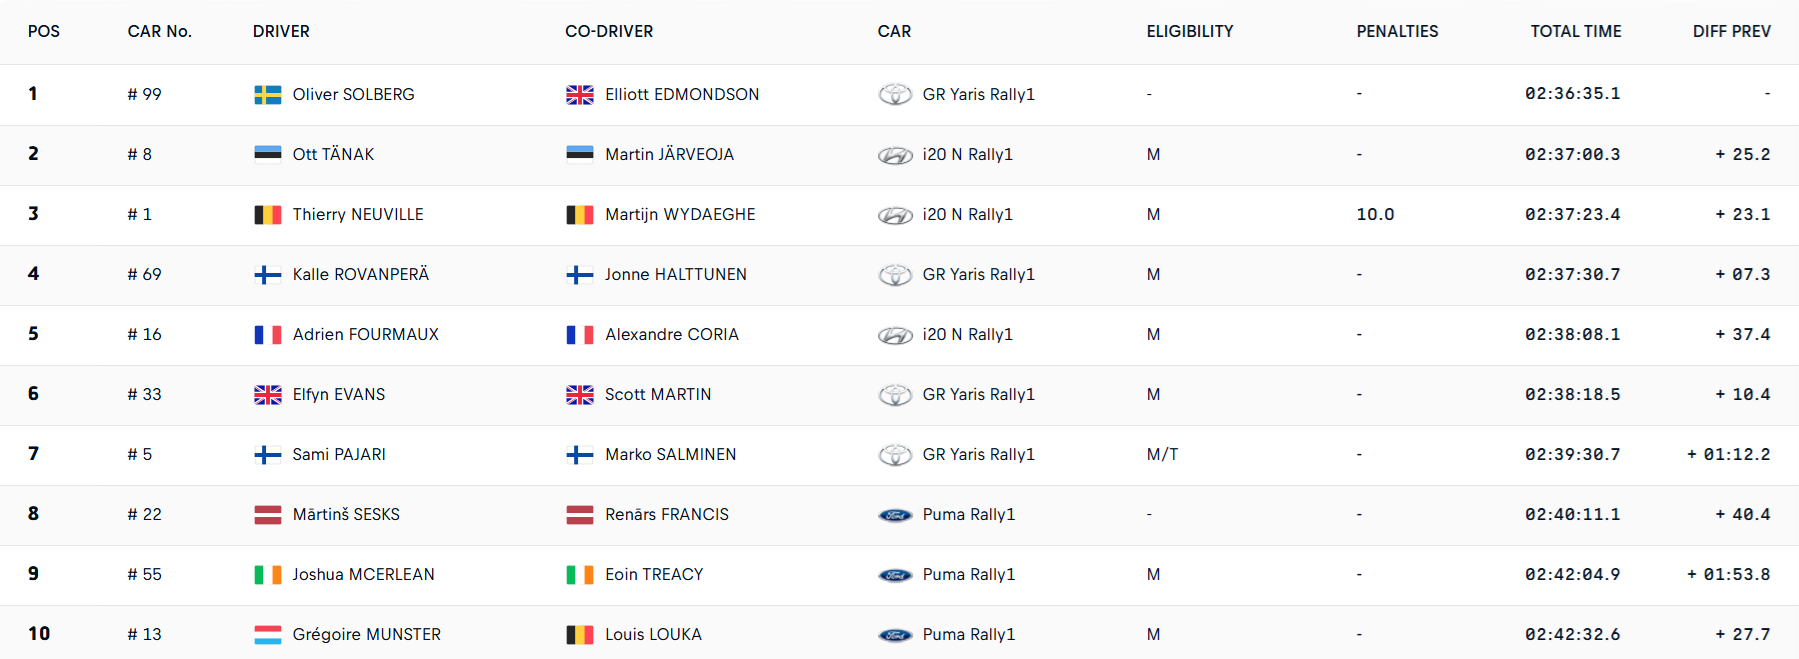Open driver Elfyn EVANS name

(x=338, y=394)
